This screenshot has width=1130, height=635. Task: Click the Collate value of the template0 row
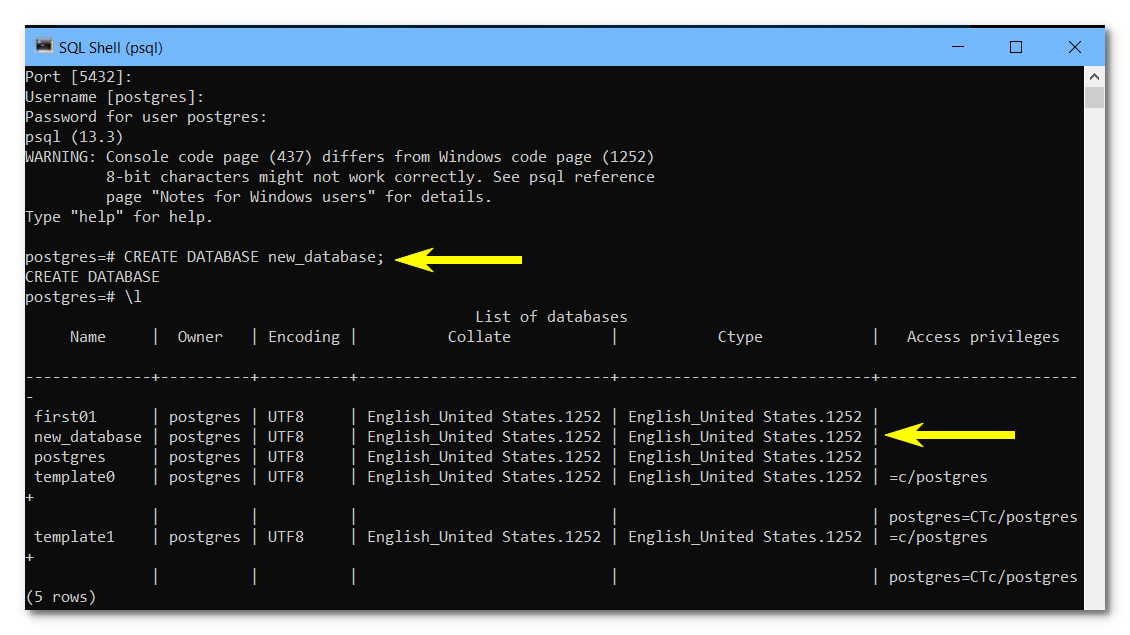(x=484, y=476)
